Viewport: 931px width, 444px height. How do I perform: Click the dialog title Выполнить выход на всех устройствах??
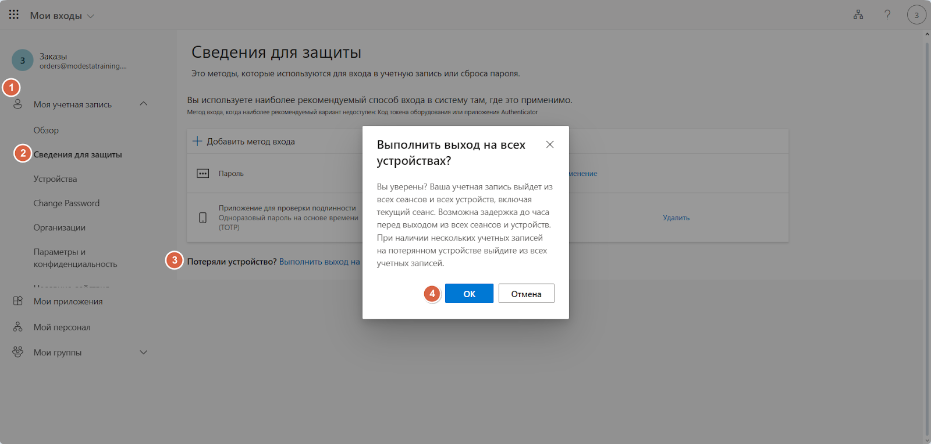pyautogui.click(x=451, y=153)
